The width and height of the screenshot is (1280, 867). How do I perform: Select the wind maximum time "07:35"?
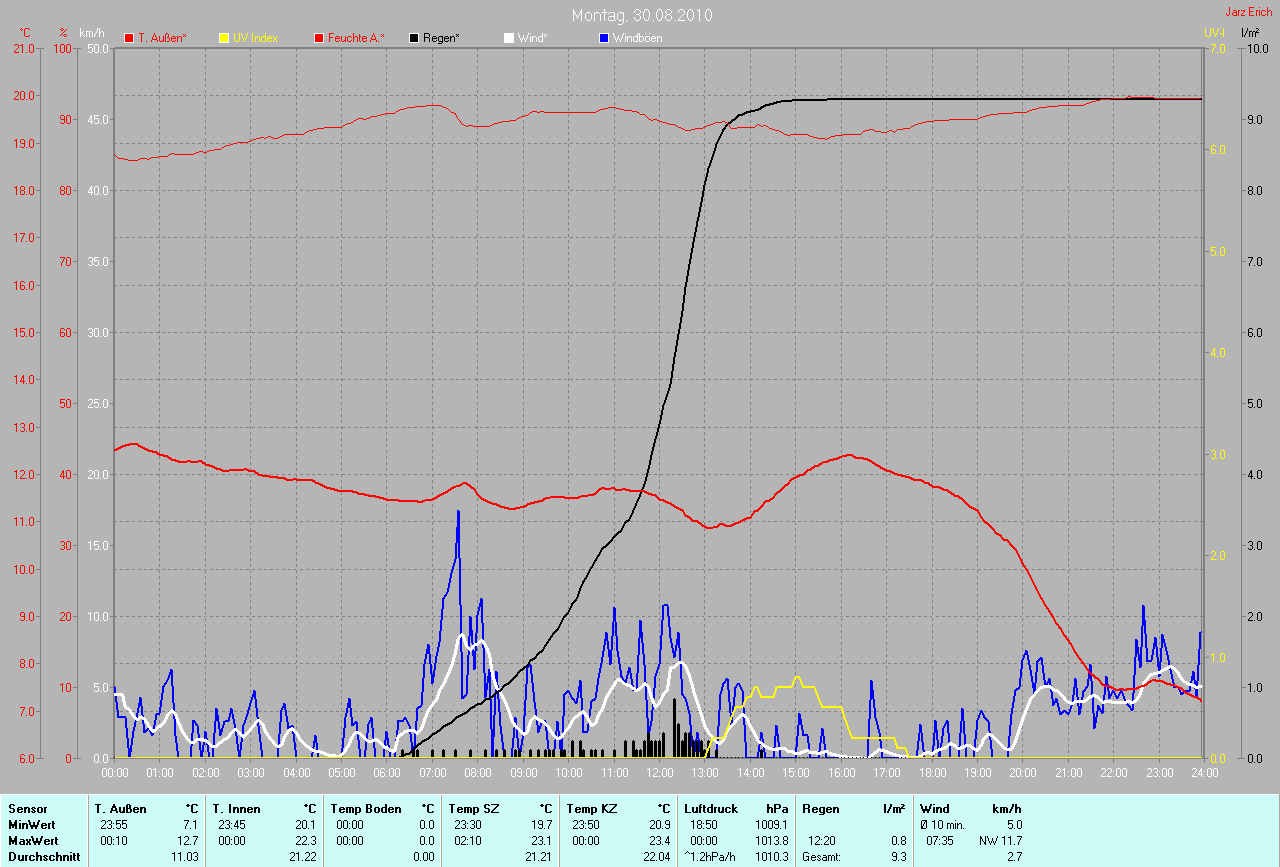941,841
